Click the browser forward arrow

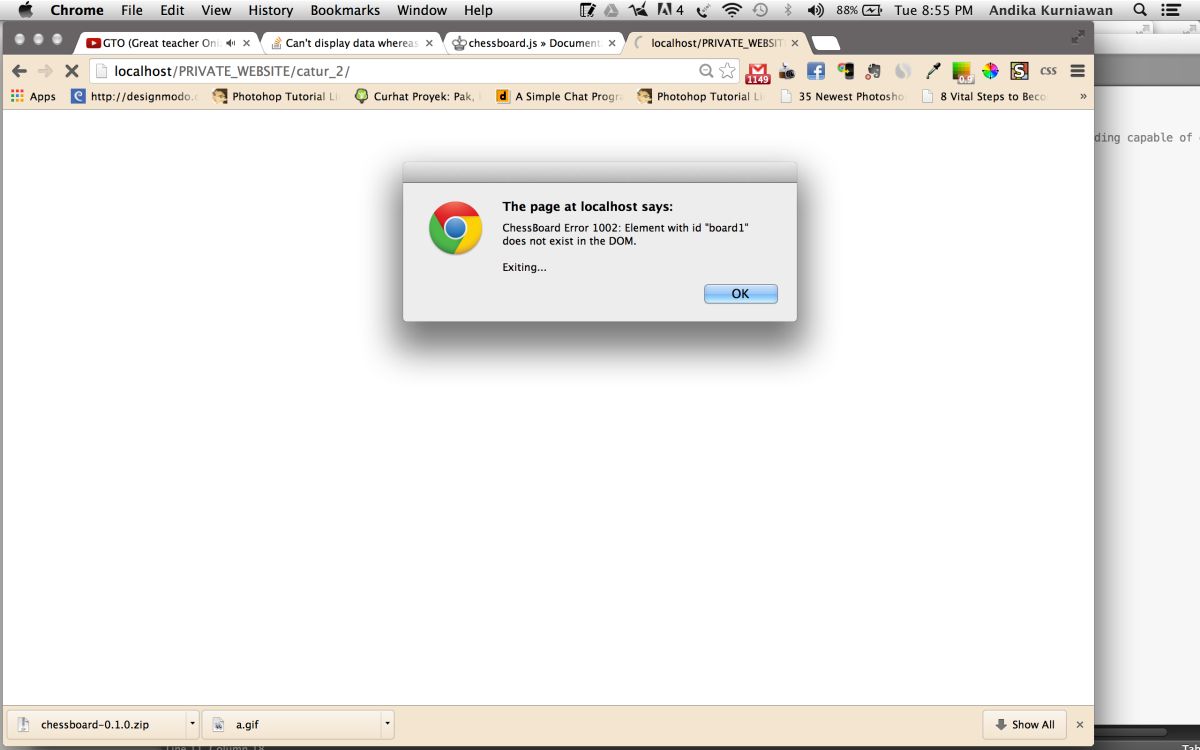point(45,71)
